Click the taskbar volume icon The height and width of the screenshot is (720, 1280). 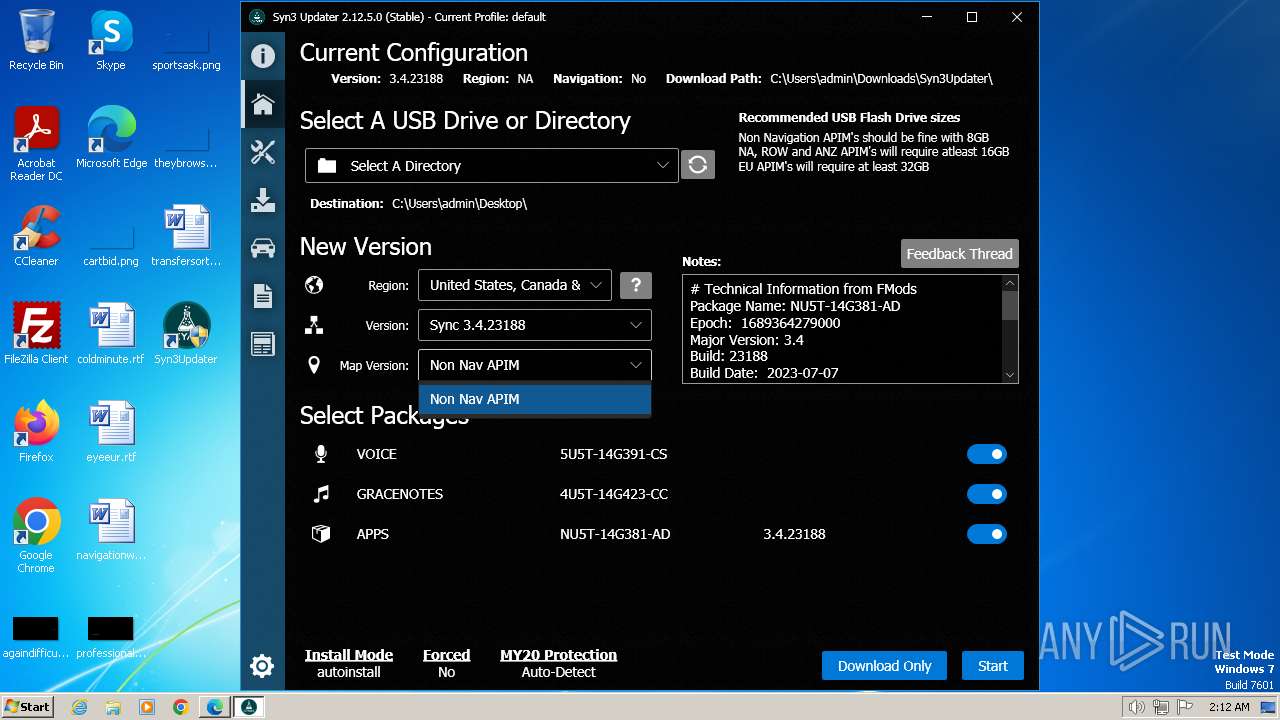1136,707
